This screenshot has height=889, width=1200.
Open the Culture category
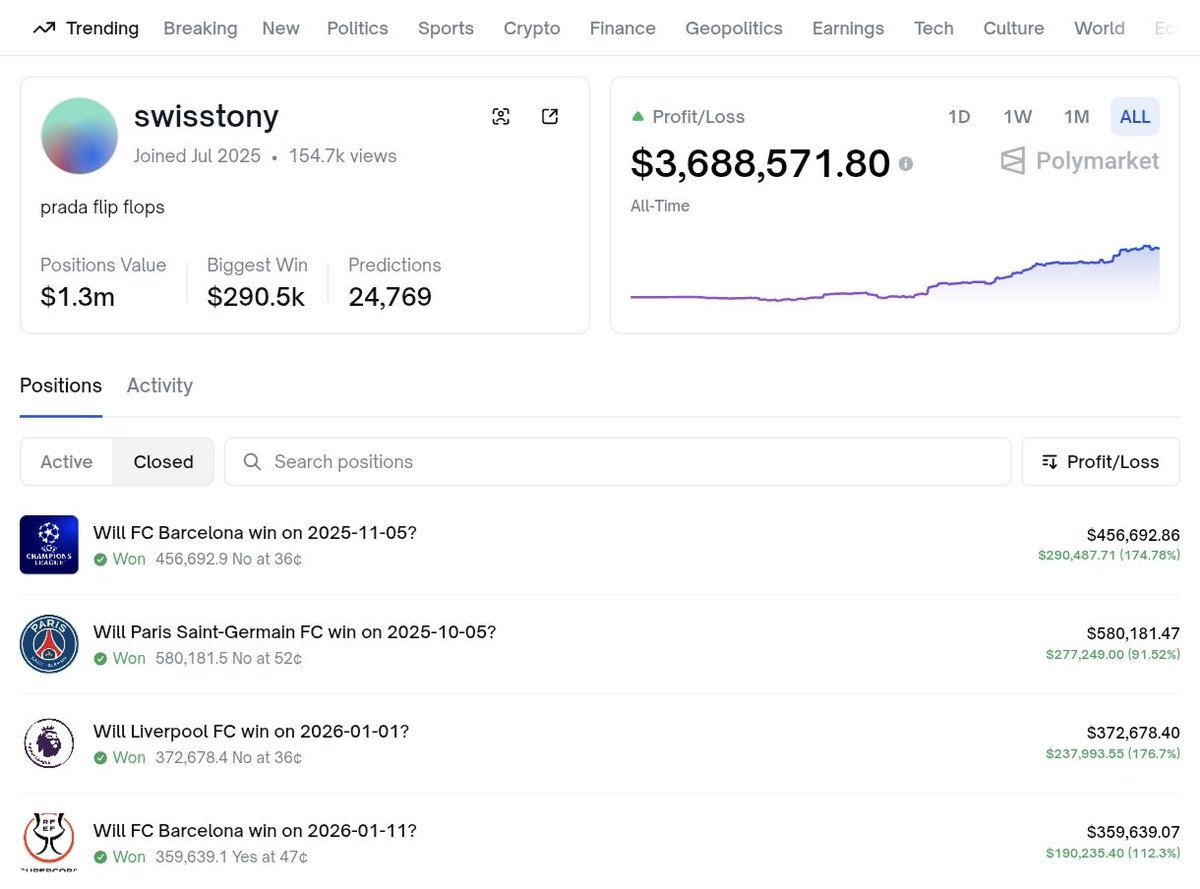click(x=1014, y=28)
